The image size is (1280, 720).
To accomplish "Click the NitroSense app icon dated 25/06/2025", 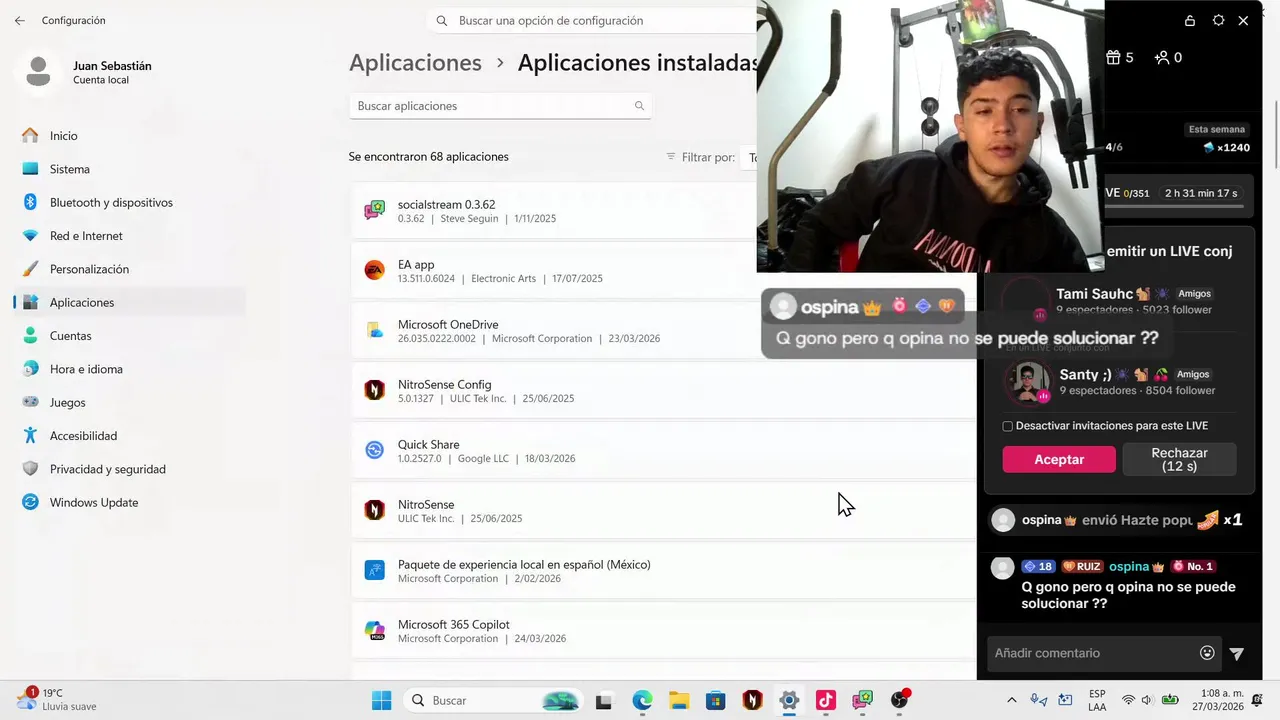I will tap(375, 510).
